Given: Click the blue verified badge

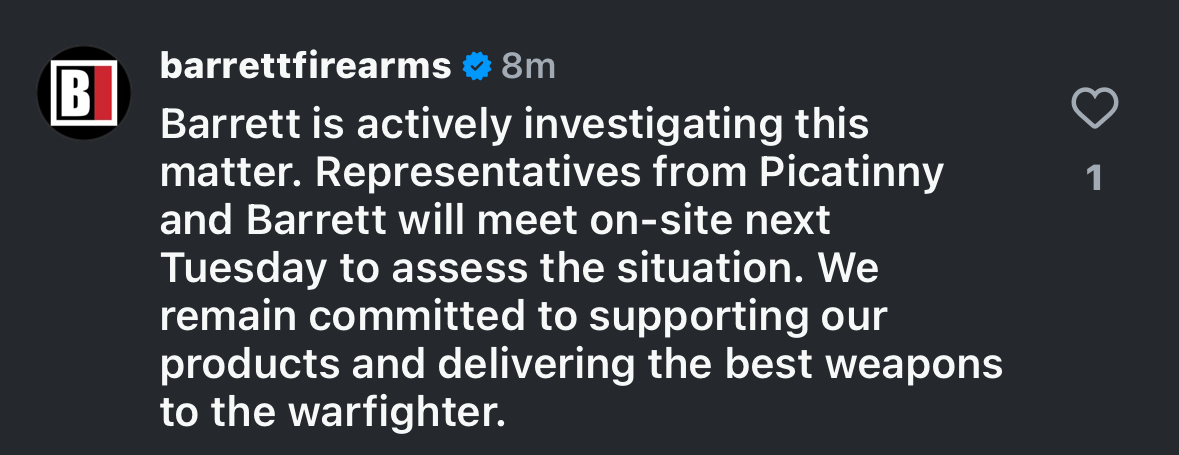Looking at the screenshot, I should click(x=477, y=67).
